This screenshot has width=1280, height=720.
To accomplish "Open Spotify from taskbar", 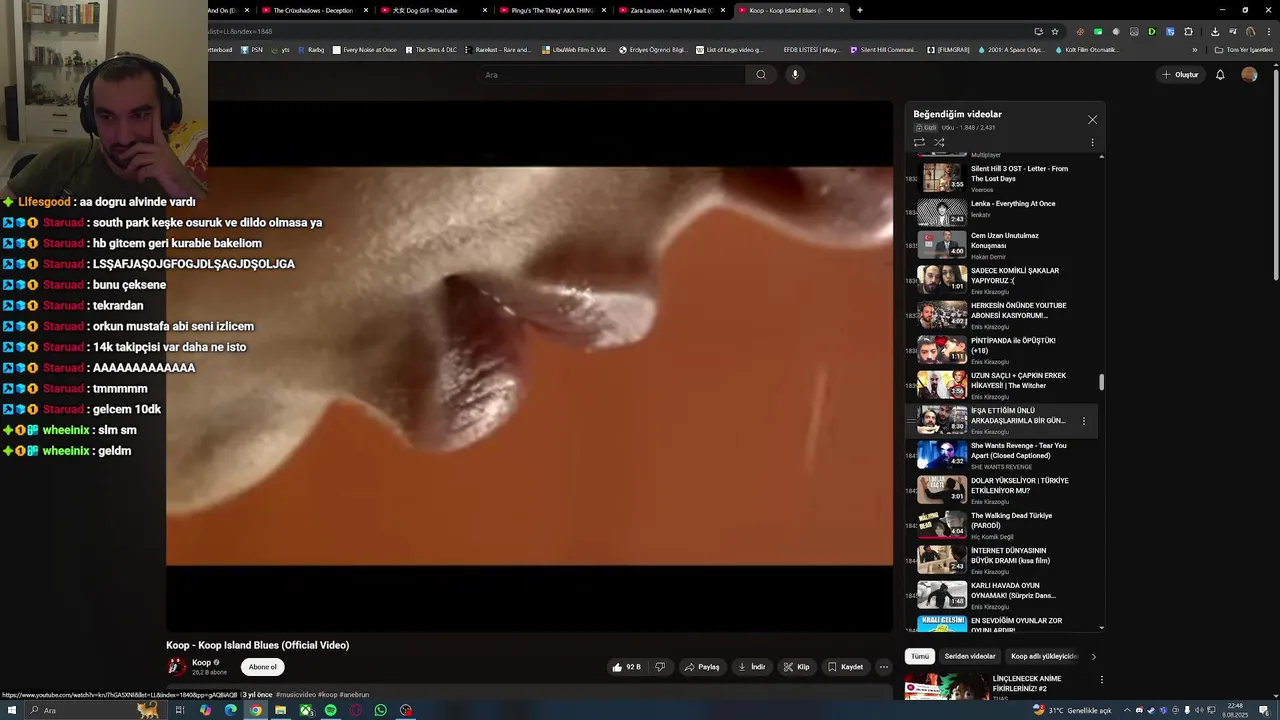I will click(x=330, y=710).
